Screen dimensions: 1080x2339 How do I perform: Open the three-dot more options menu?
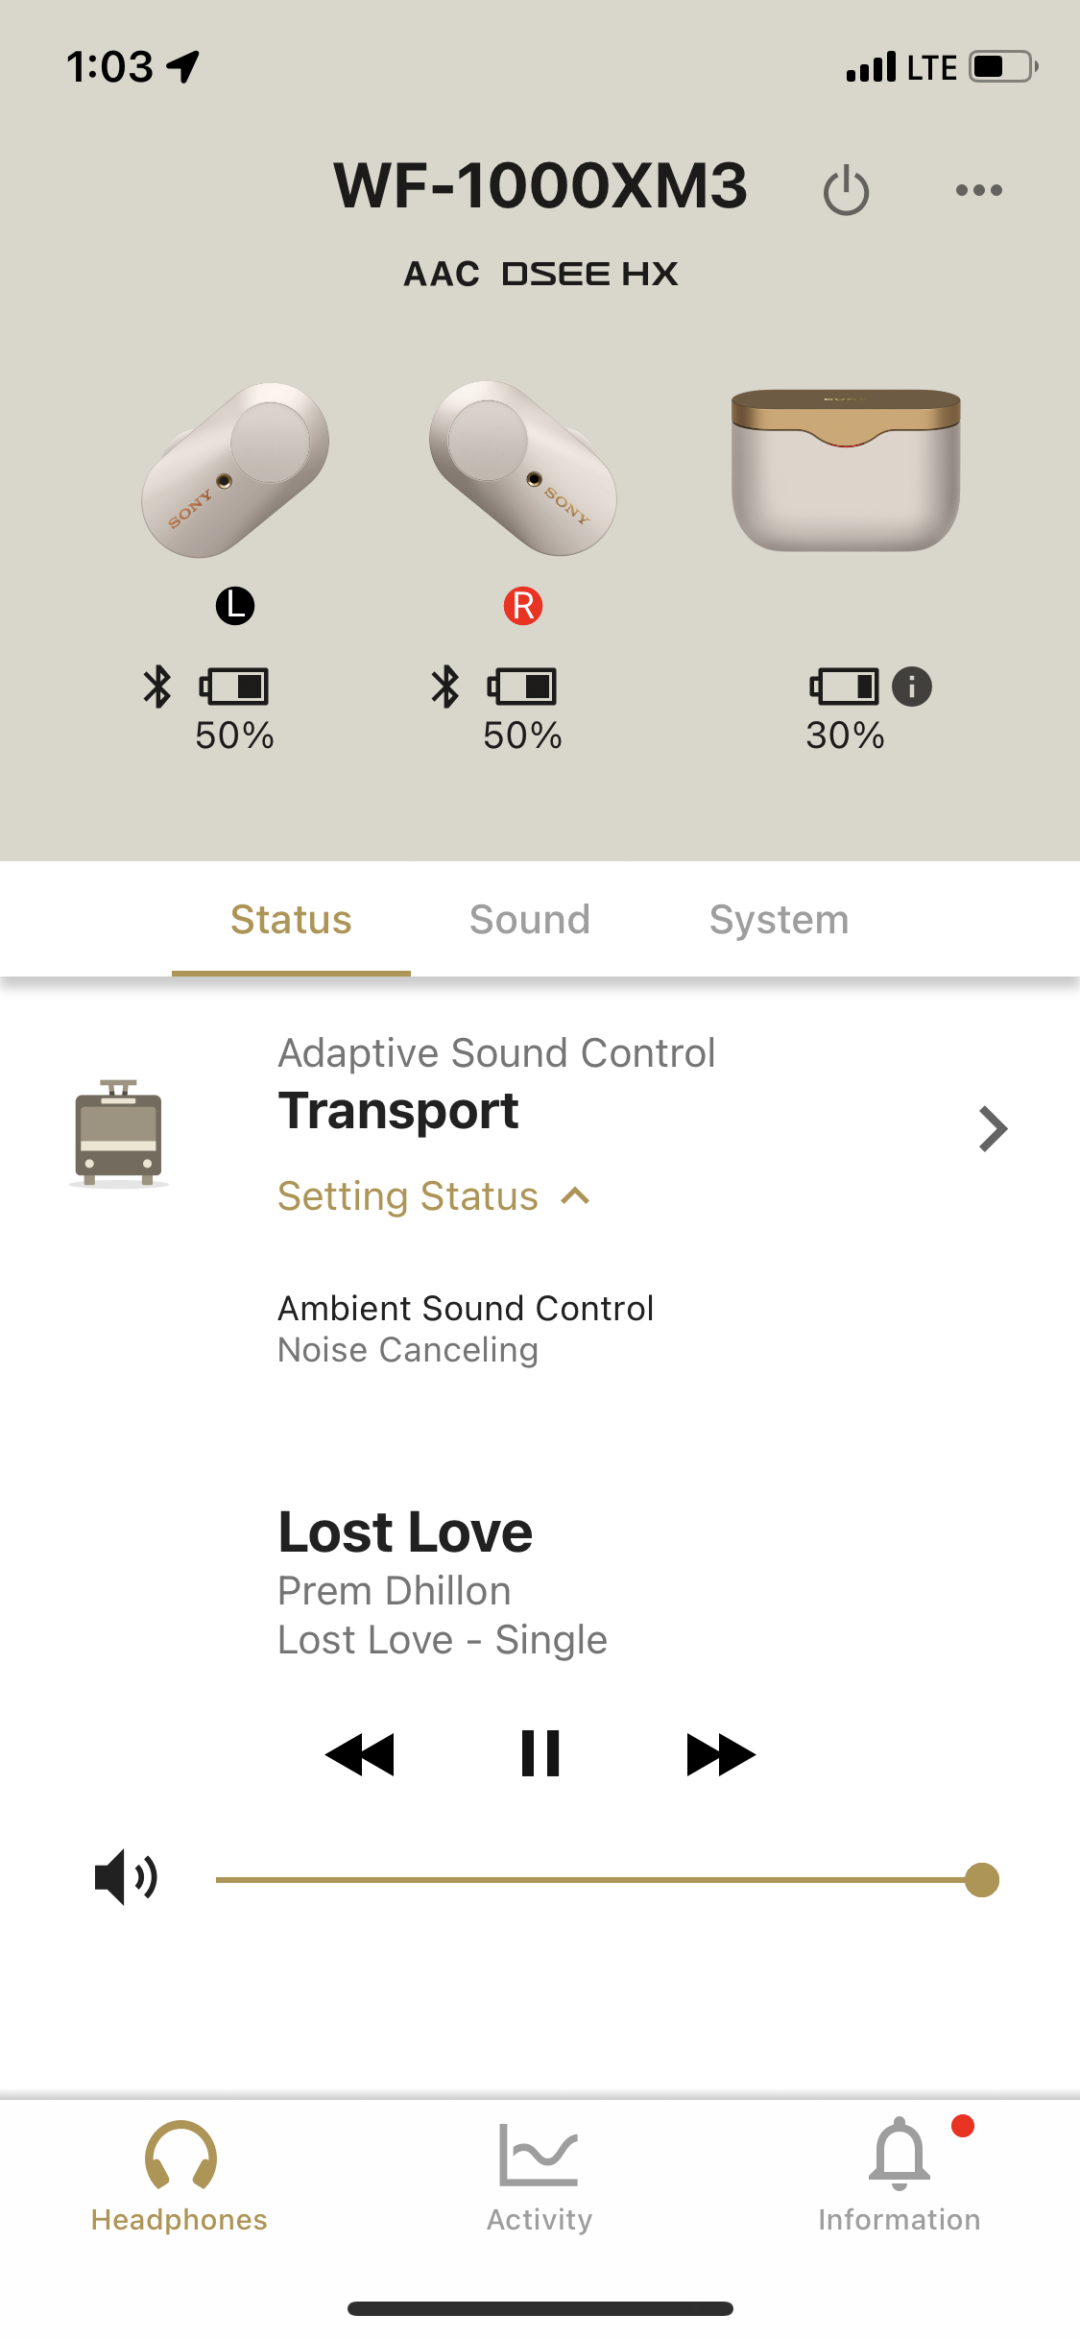[x=978, y=190]
